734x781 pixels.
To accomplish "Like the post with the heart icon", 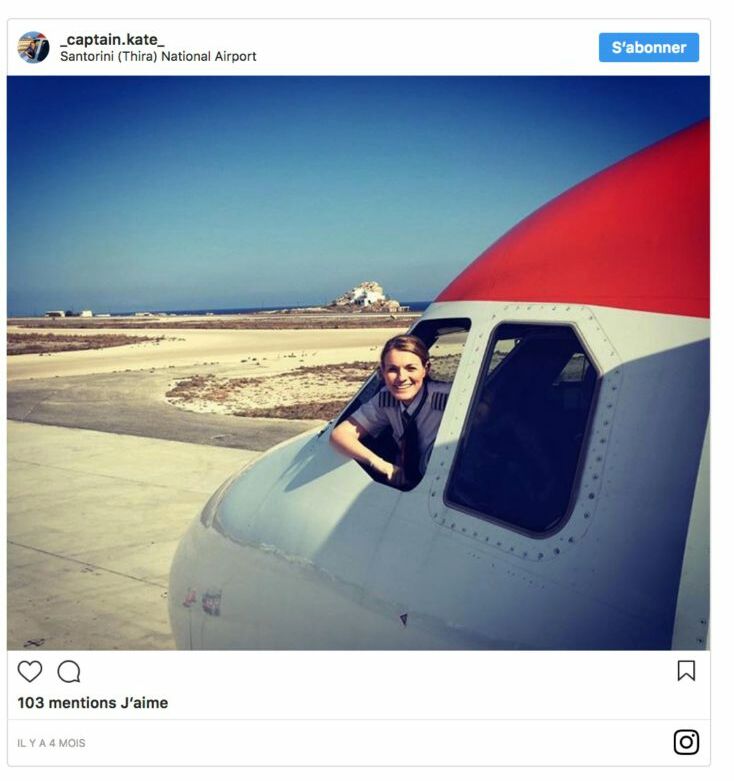I will coord(30,671).
